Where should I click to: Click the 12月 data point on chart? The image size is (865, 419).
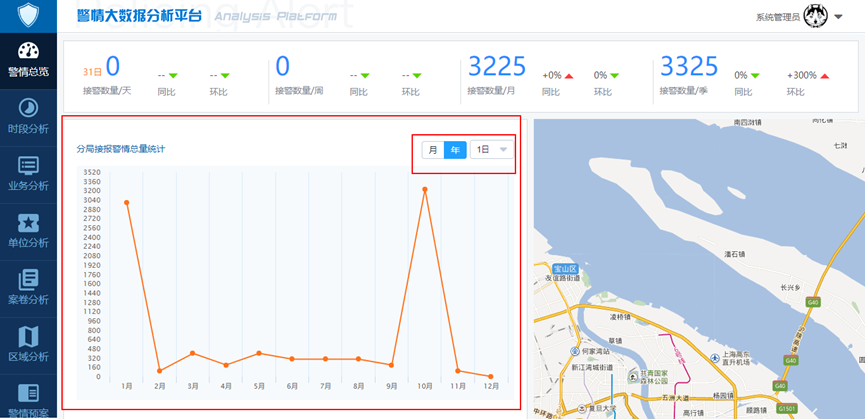[491, 377]
